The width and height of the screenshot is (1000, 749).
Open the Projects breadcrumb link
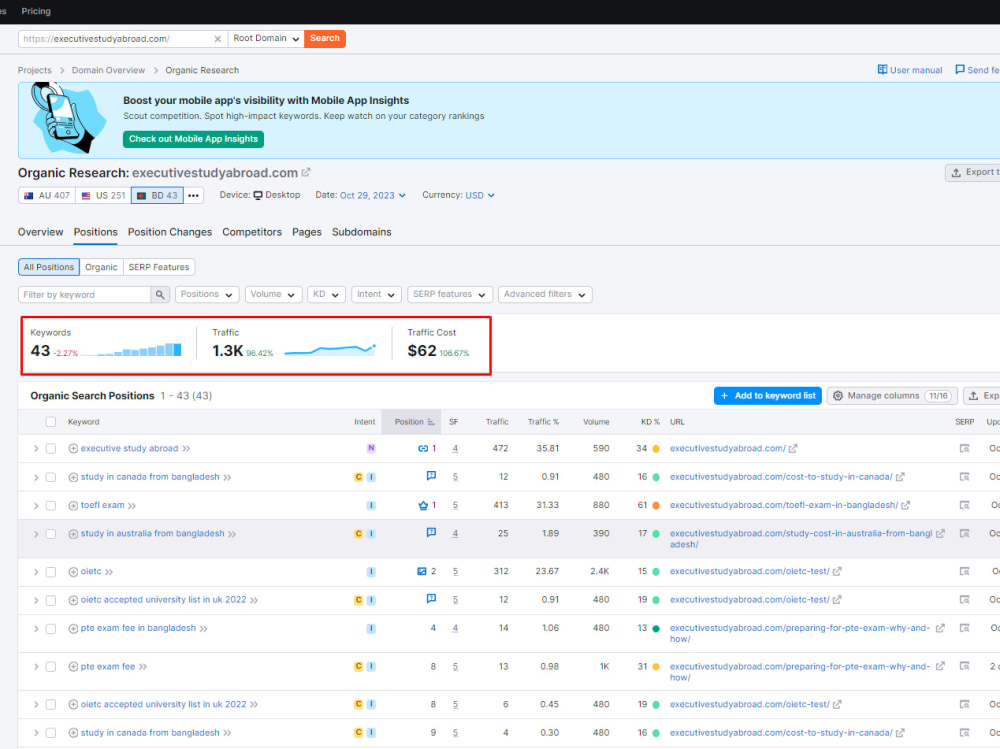[34, 70]
